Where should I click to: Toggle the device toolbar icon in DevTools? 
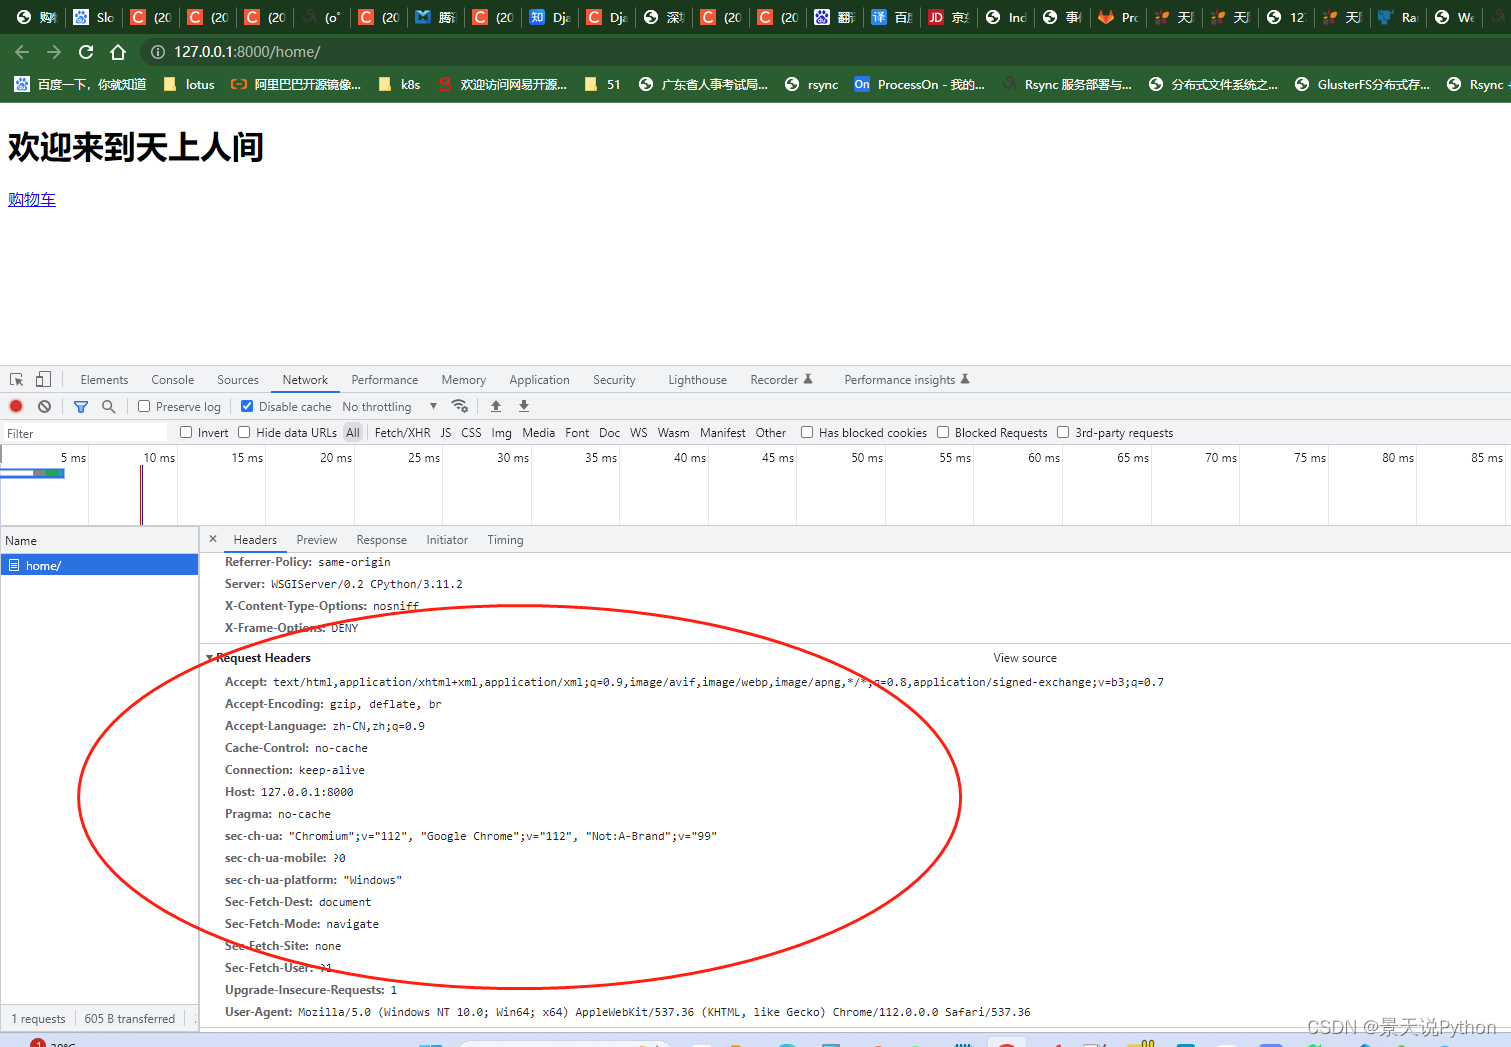[x=43, y=380]
